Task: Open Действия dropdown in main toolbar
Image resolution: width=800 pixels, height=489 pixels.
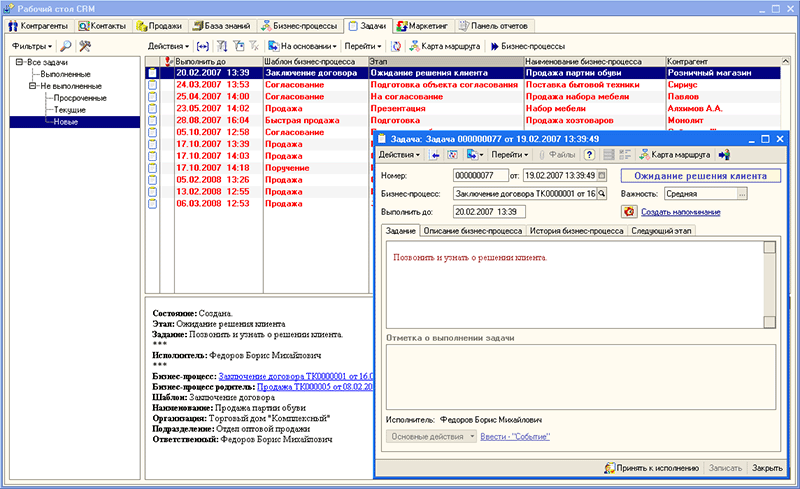Action: 168,46
